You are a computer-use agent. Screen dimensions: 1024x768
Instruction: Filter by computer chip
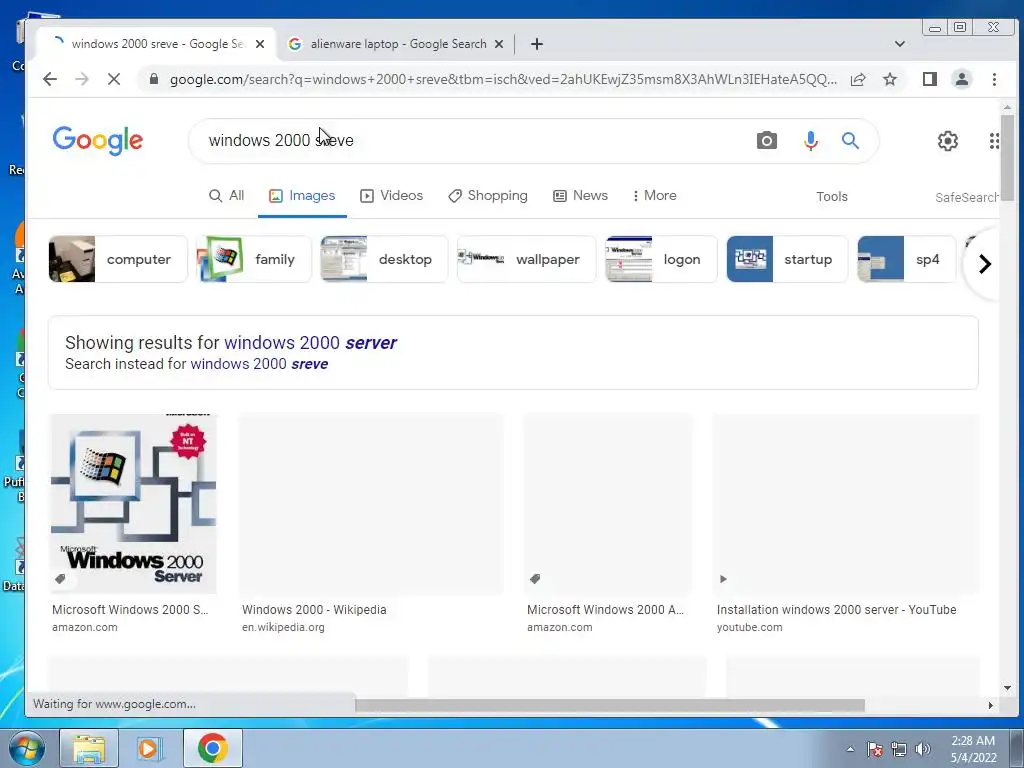(x=118, y=259)
